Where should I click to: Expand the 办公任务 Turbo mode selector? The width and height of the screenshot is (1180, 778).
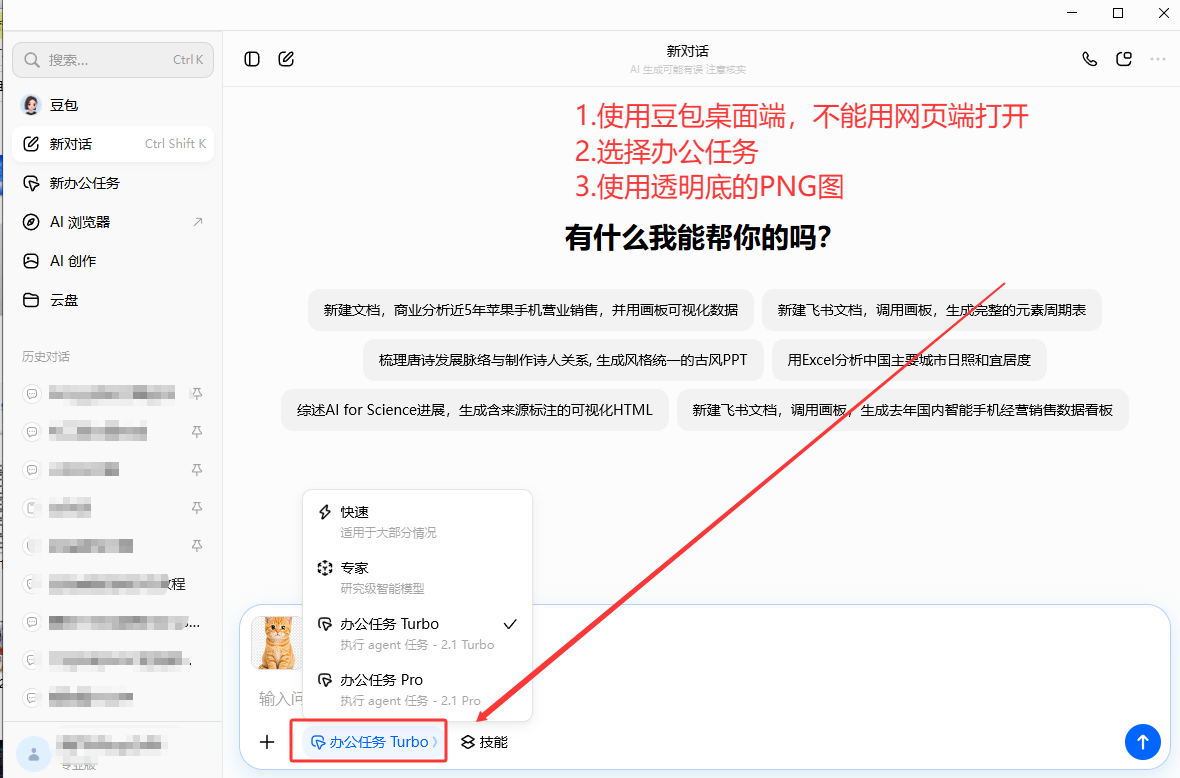(x=373, y=742)
